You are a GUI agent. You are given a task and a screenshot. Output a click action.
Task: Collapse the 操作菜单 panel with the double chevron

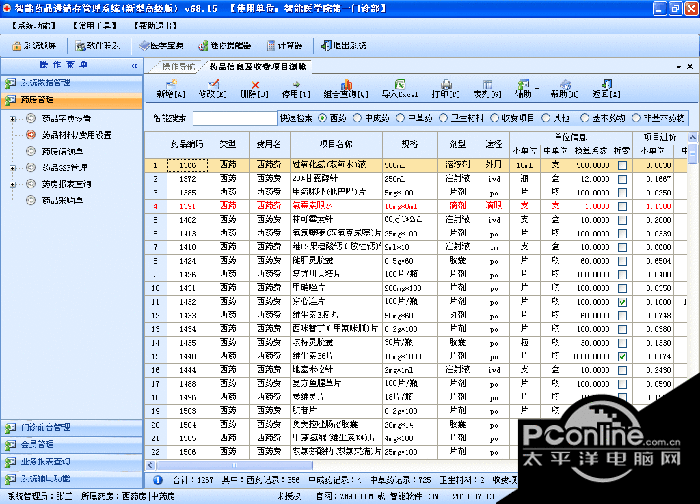click(x=134, y=65)
